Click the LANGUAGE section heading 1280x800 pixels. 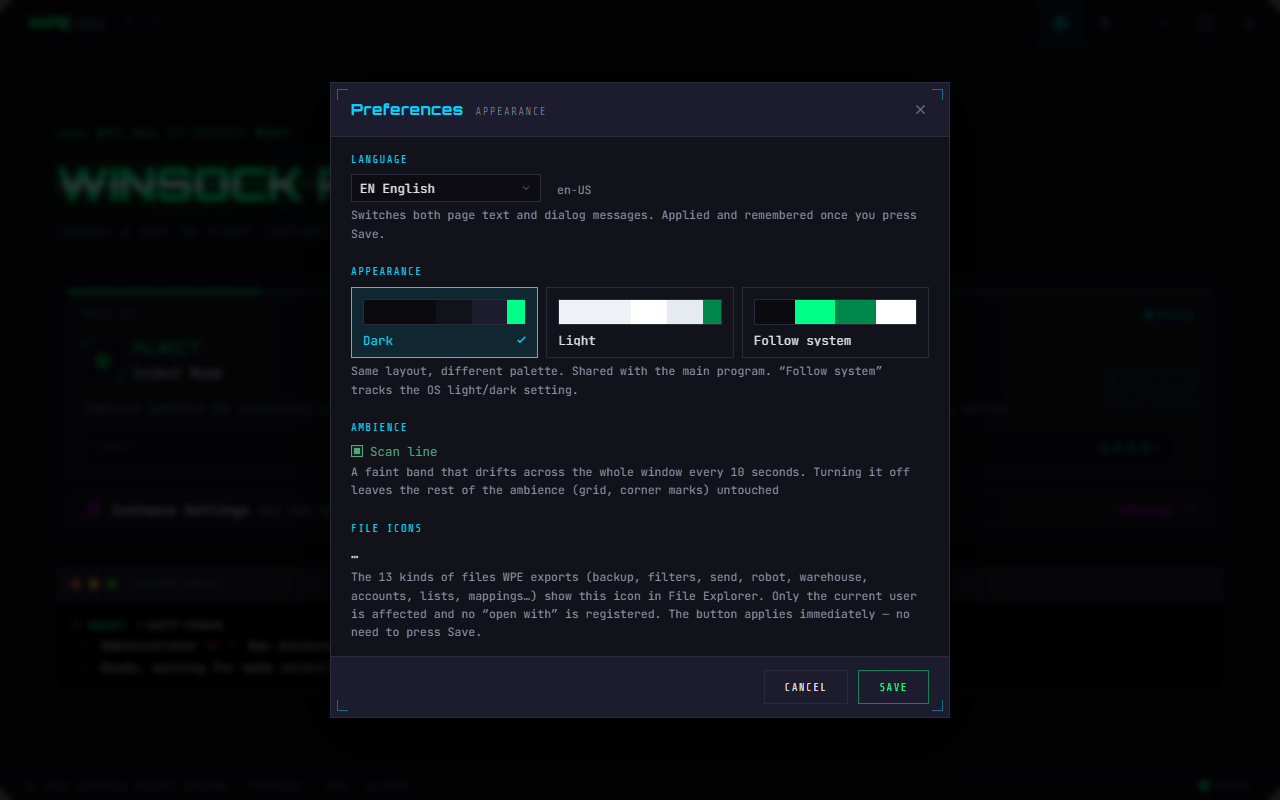[379, 160]
